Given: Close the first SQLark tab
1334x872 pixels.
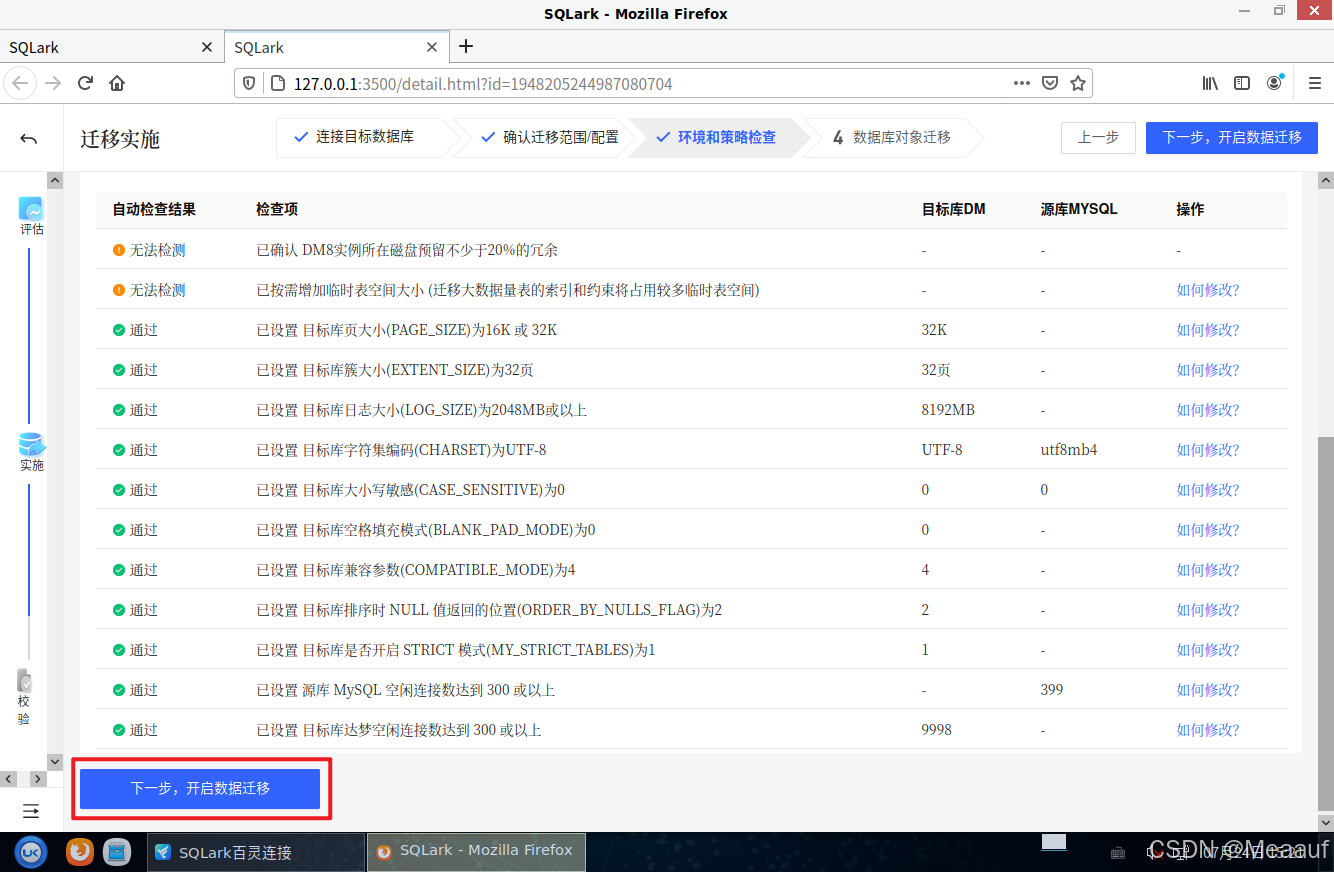Looking at the screenshot, I should click(x=207, y=47).
